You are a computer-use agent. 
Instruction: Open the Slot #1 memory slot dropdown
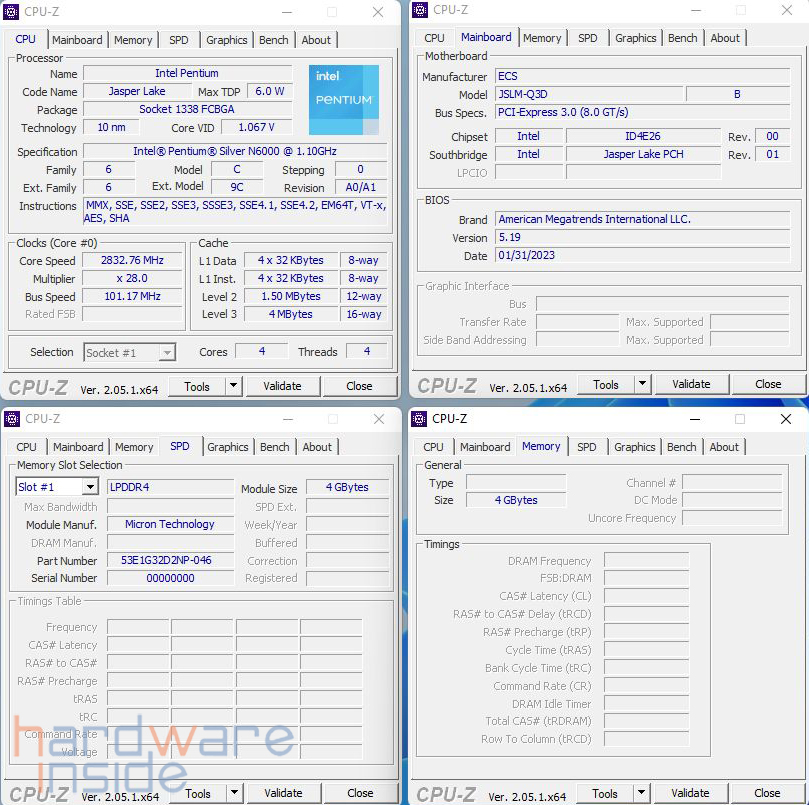[89, 487]
